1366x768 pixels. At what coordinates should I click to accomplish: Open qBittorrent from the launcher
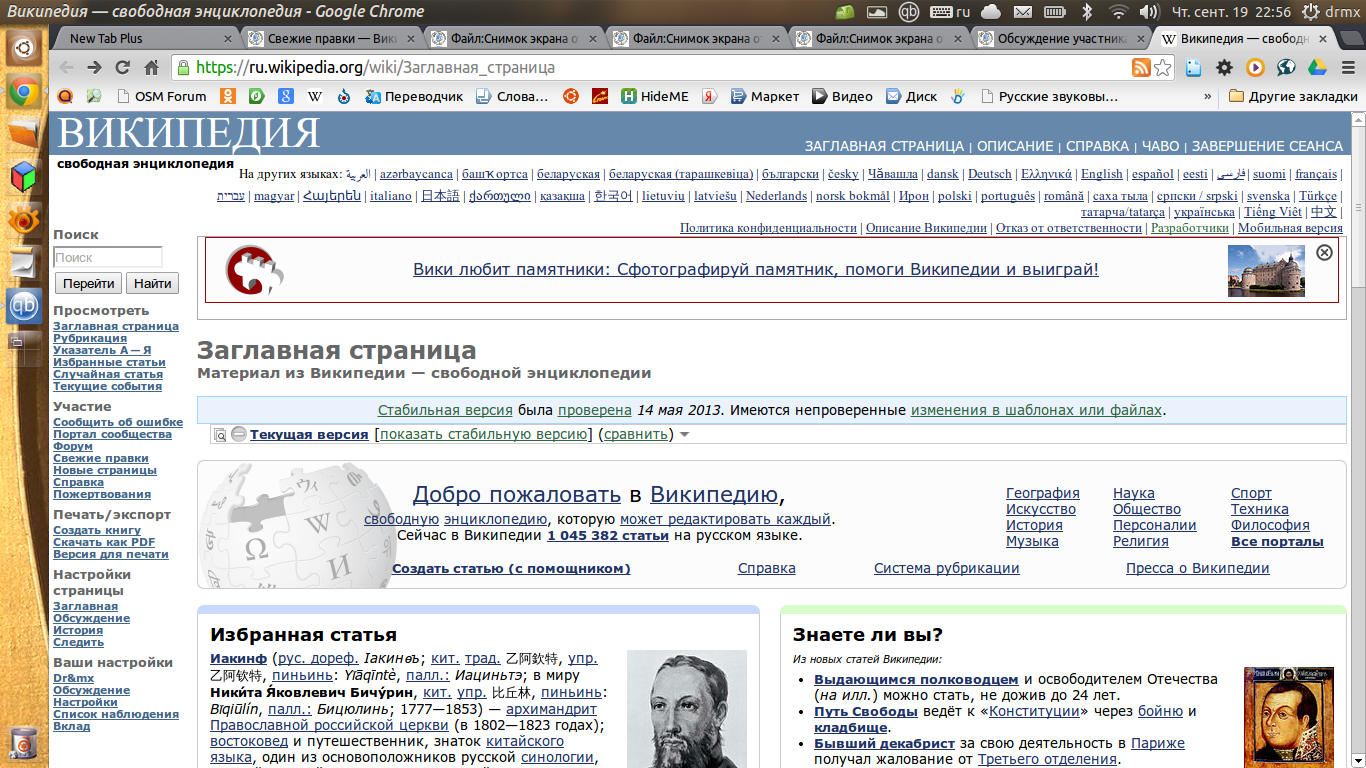coord(24,305)
